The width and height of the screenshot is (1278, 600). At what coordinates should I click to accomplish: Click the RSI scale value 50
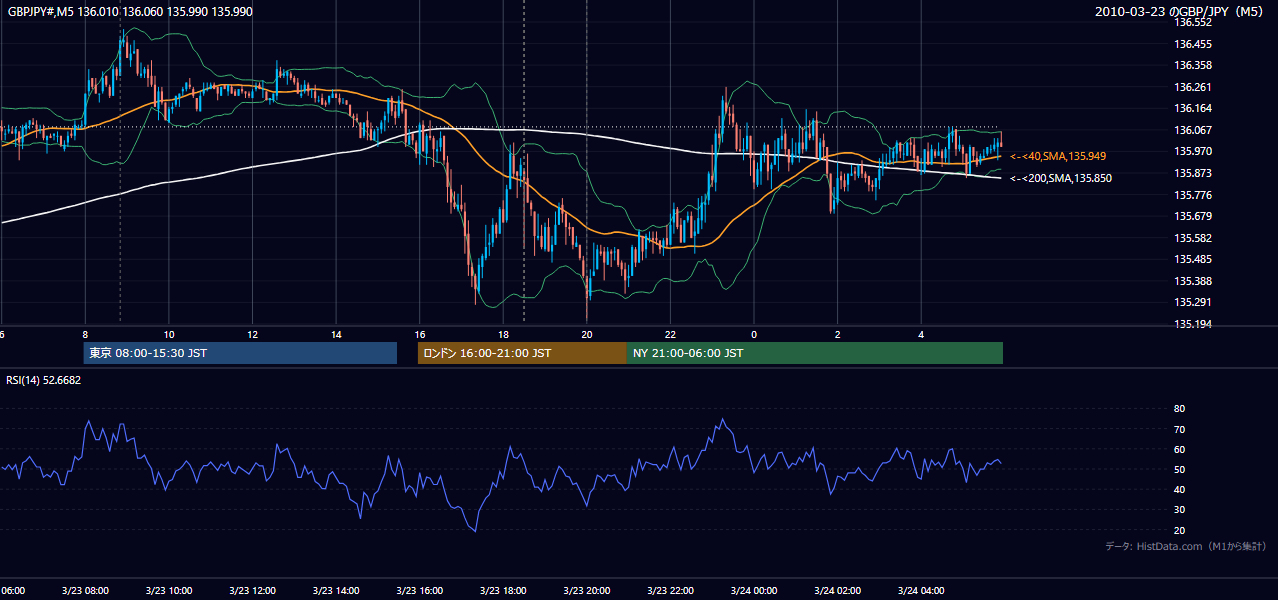pyautogui.click(x=1179, y=469)
